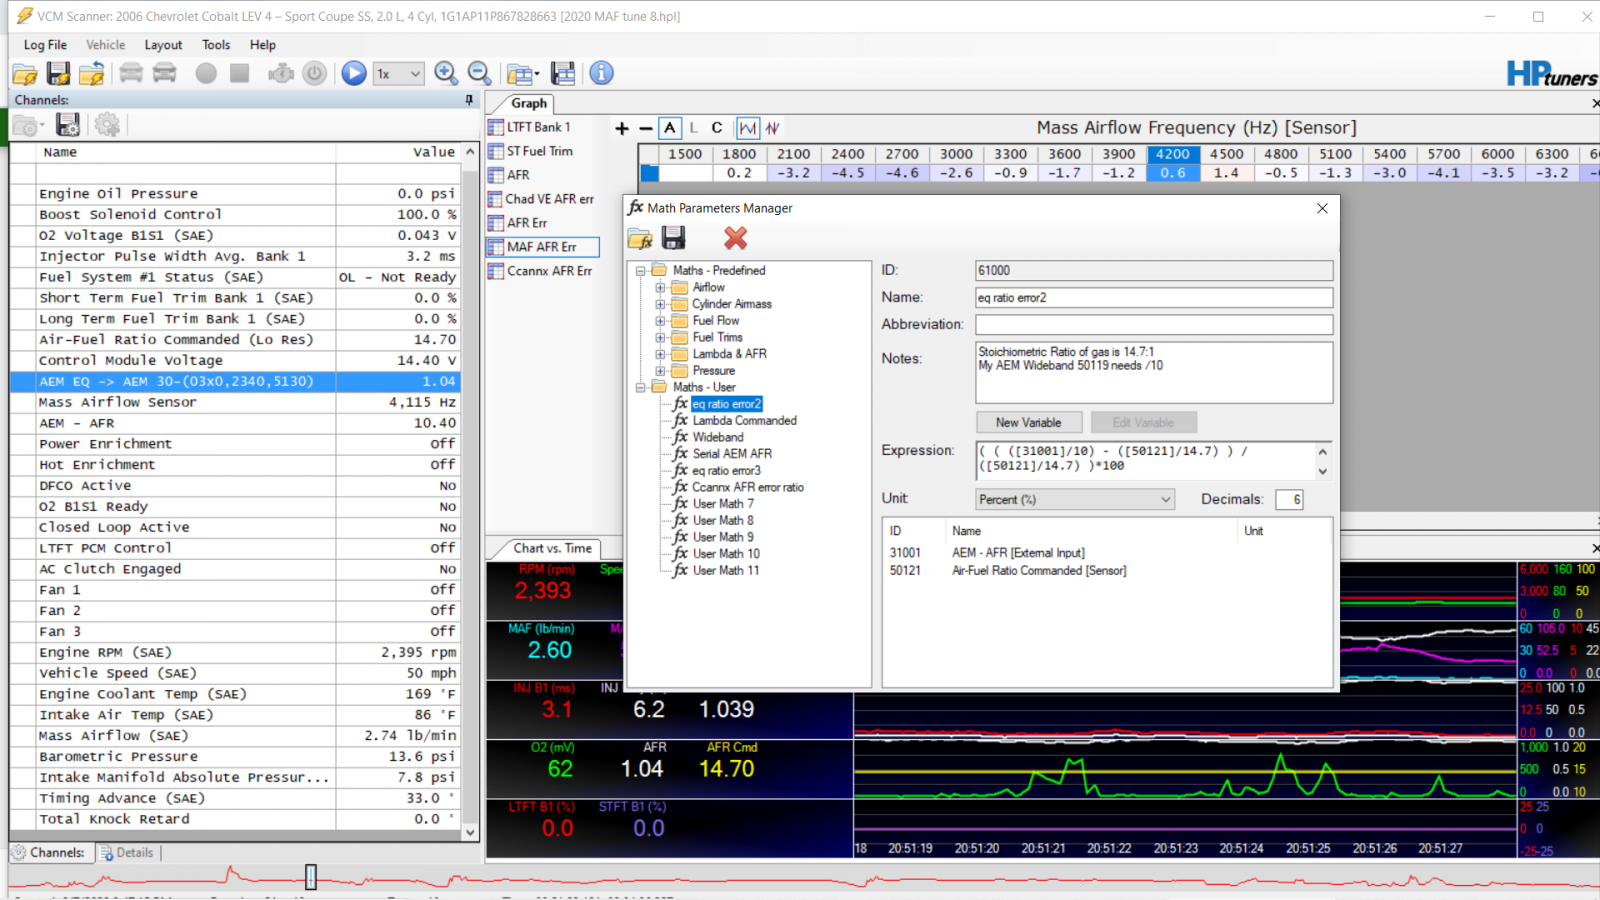
Task: Click the second car disconnect icon
Action: [165, 73]
